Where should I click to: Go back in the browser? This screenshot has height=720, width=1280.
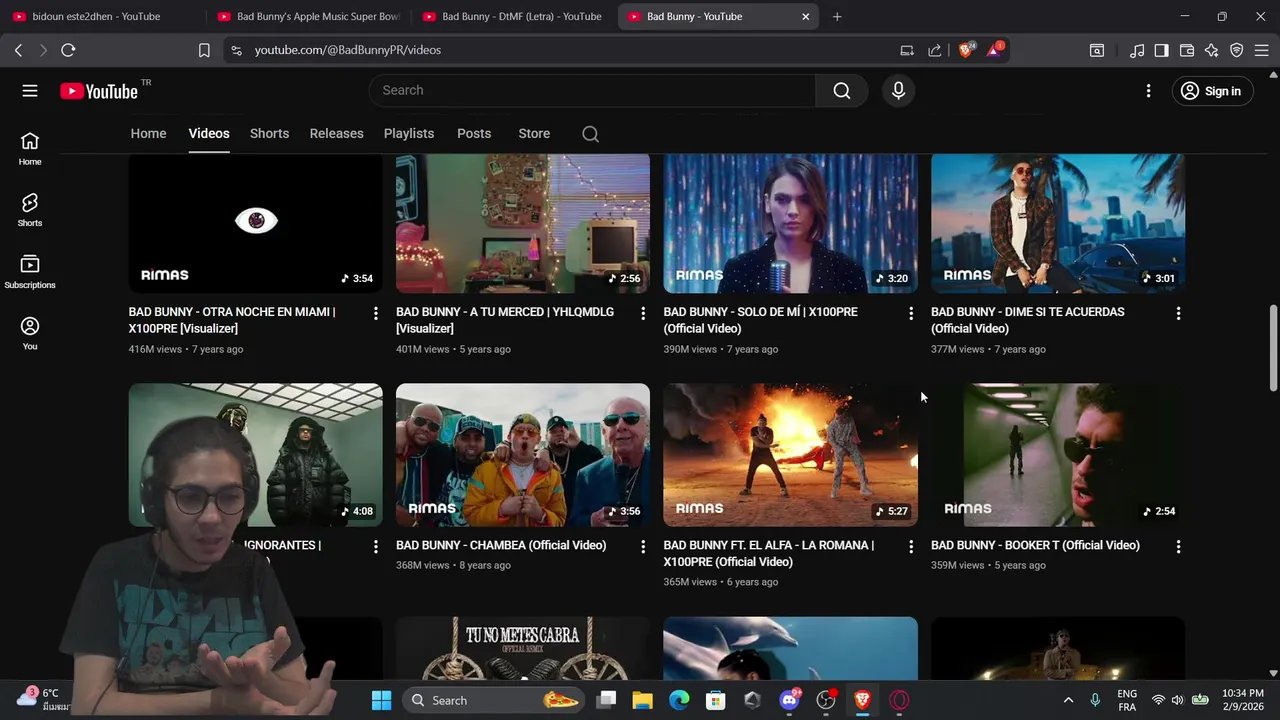click(x=18, y=50)
